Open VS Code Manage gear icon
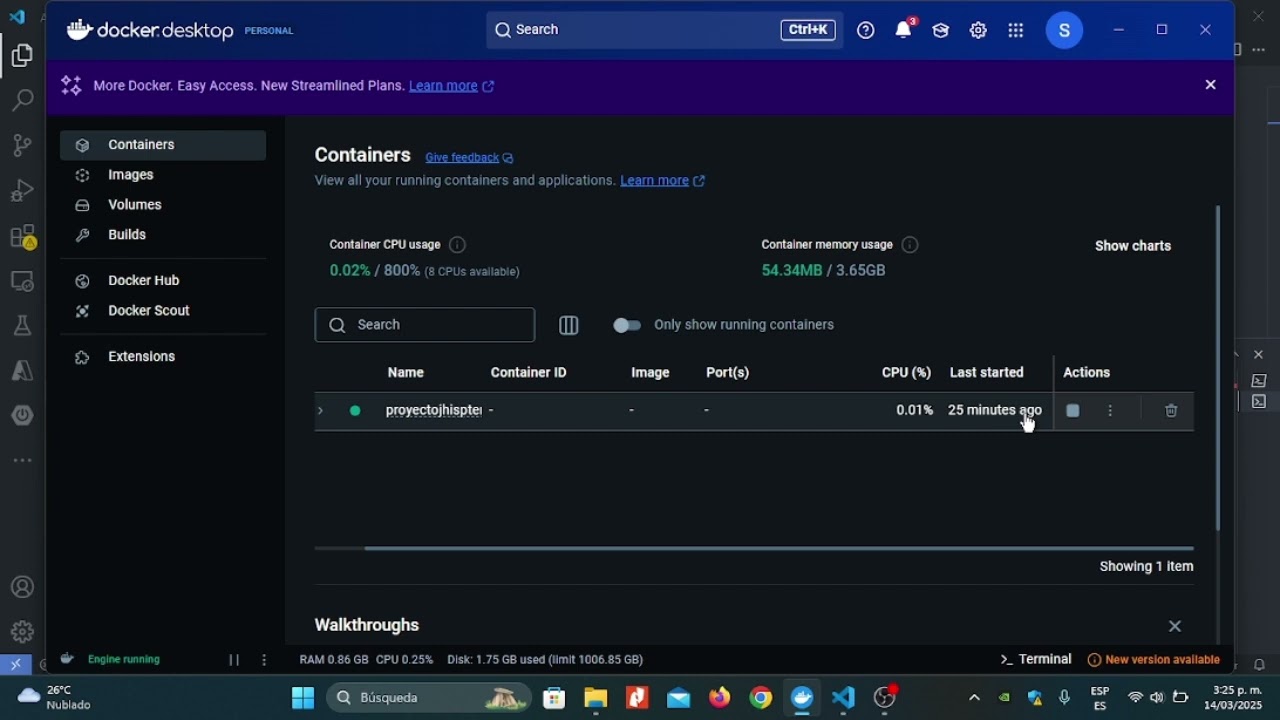This screenshot has height=720, width=1280. point(22,632)
